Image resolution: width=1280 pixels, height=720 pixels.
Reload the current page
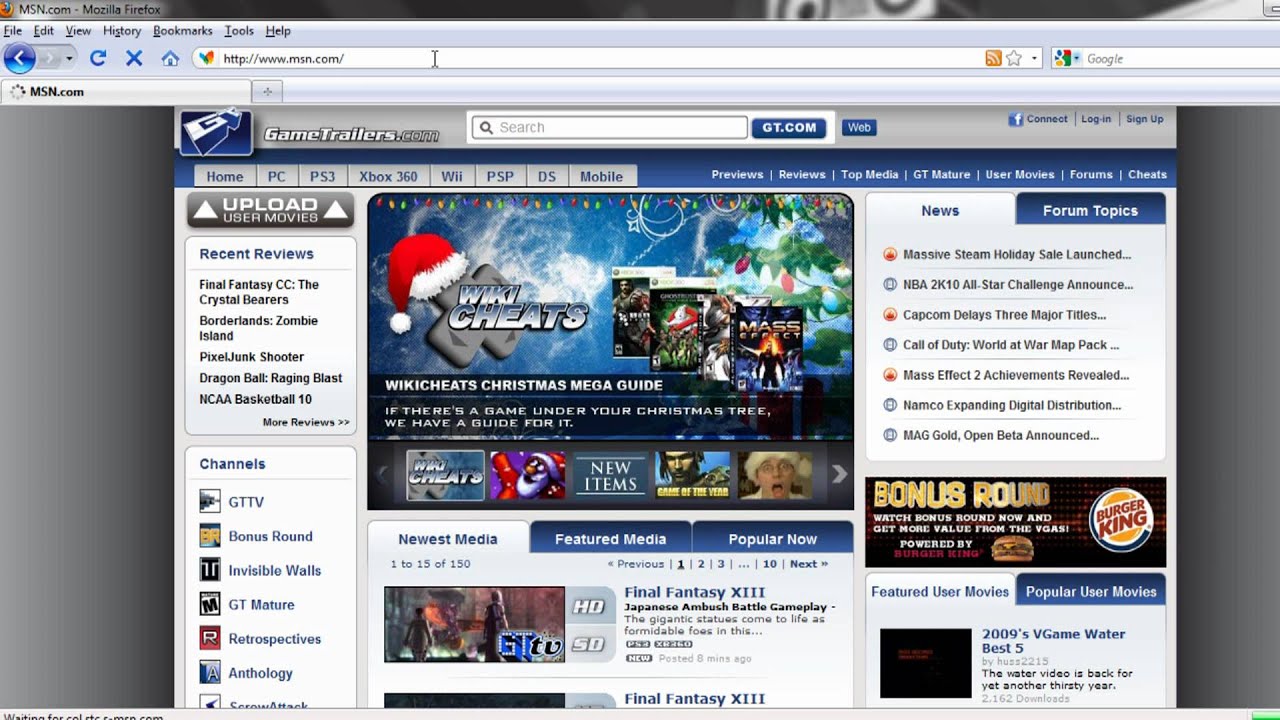(98, 58)
